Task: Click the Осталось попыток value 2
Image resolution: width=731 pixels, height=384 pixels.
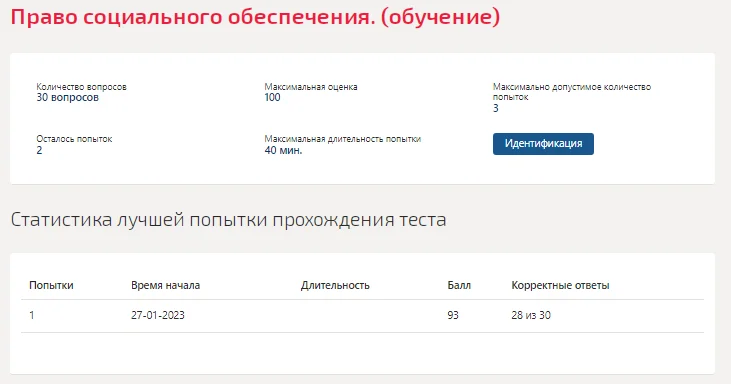Action: 39,150
